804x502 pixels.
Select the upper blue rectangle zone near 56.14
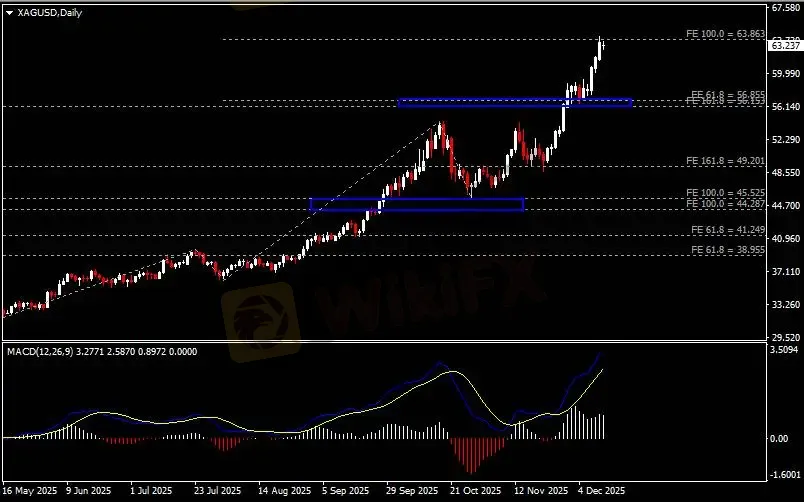pyautogui.click(x=514, y=102)
